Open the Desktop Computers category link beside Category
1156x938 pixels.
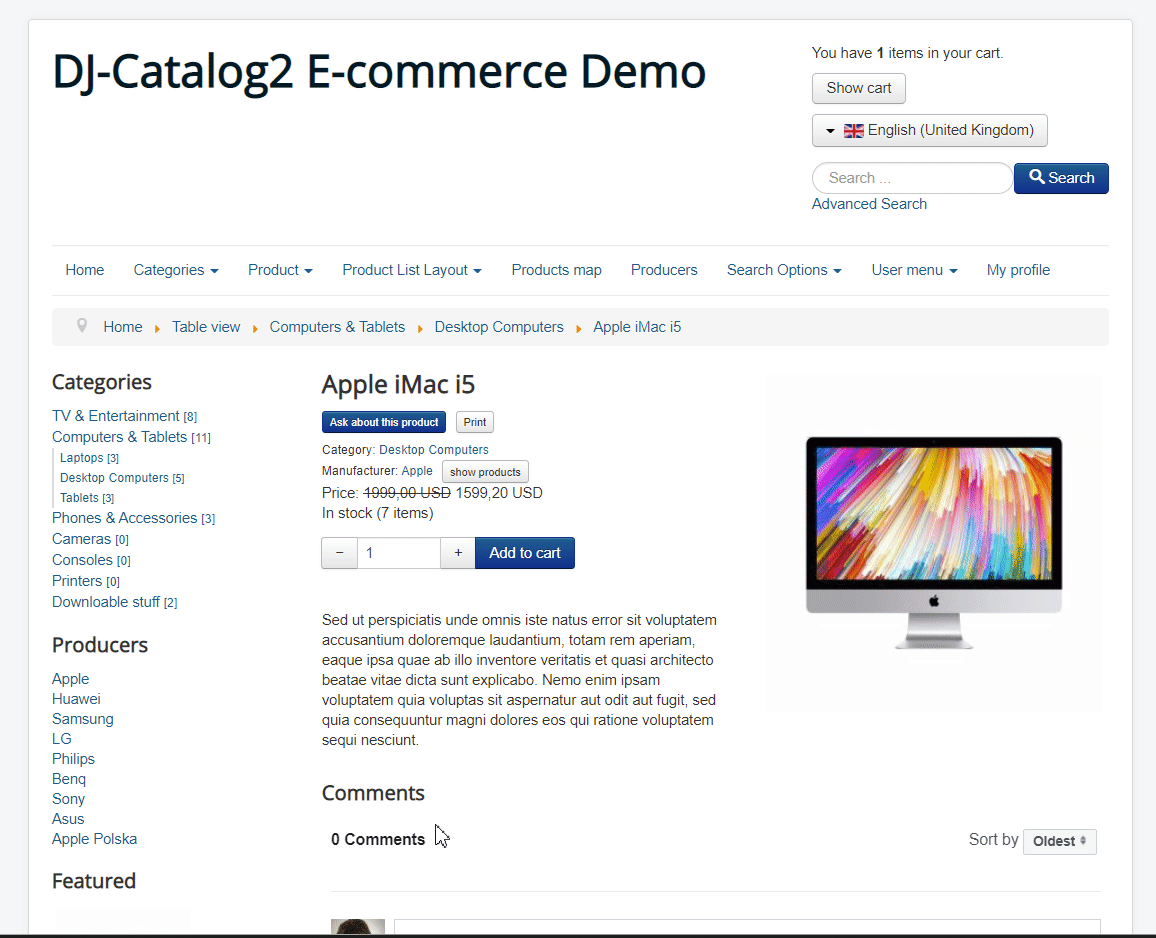click(x=434, y=450)
